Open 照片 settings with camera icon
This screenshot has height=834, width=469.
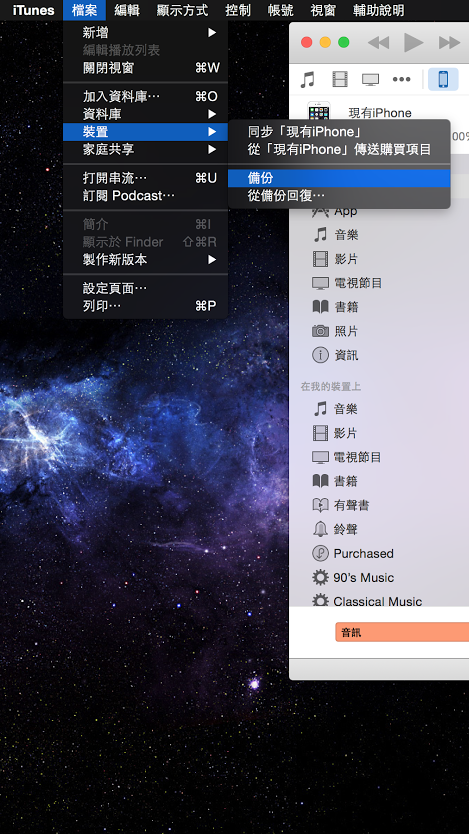[x=335, y=331]
